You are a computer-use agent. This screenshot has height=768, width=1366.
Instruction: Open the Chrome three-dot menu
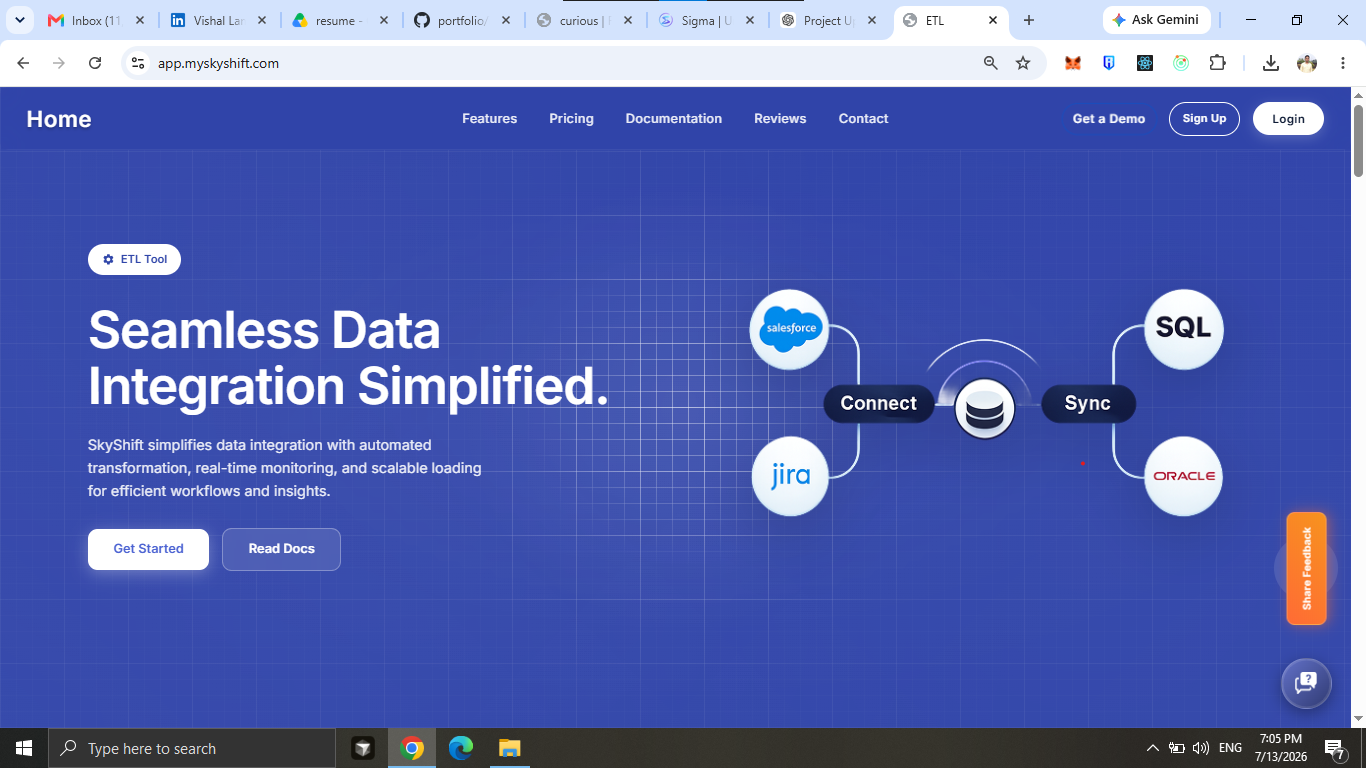1341,63
